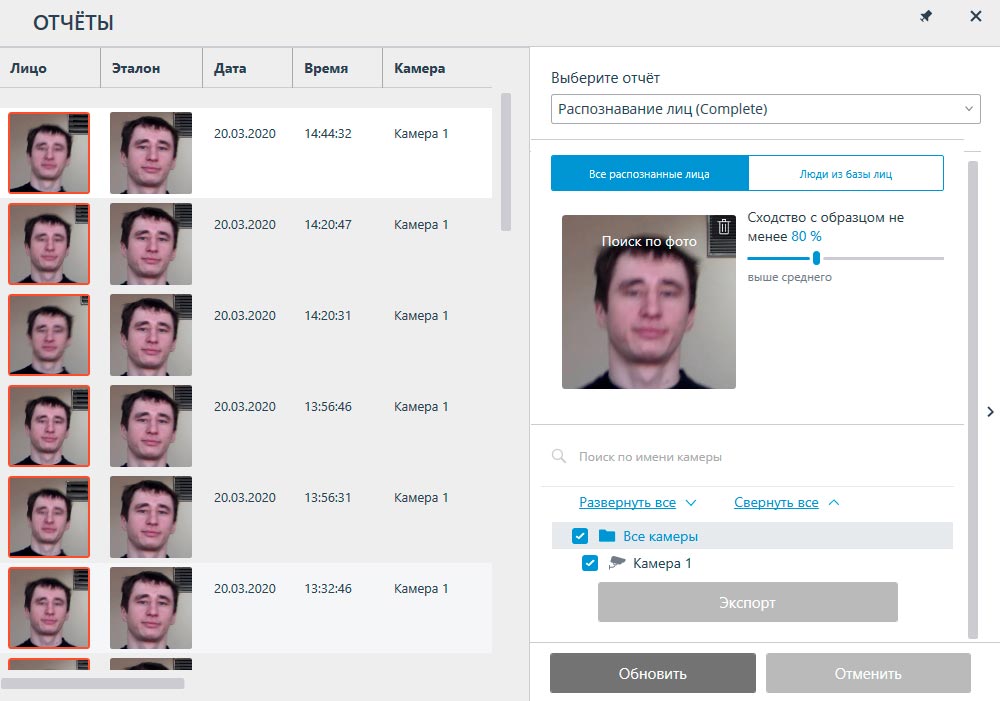The width and height of the screenshot is (1000, 701).
Task: Switch to Люди из базы лиц tab
Action: click(x=845, y=173)
